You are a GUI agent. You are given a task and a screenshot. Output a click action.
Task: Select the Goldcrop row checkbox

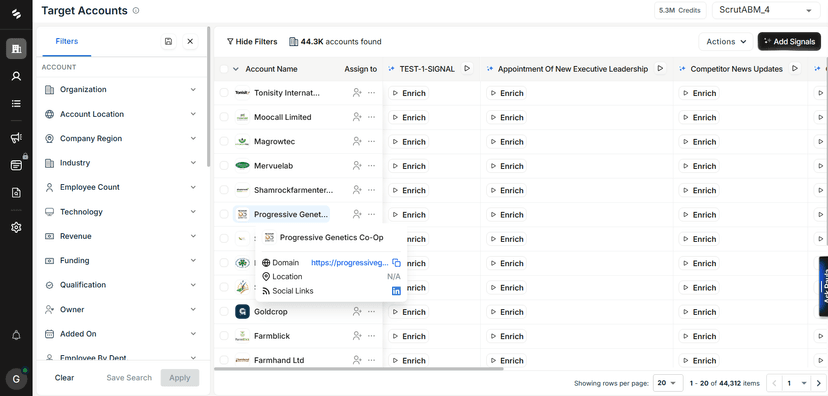click(224, 312)
